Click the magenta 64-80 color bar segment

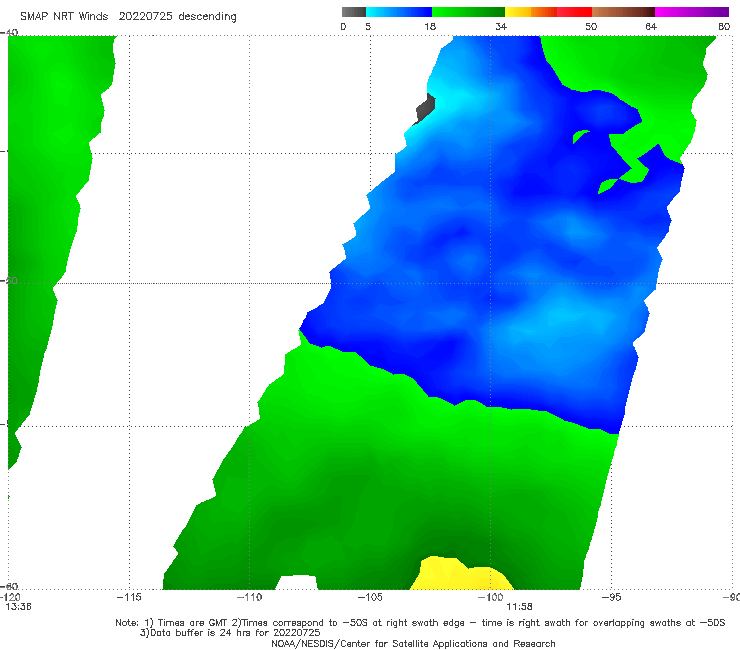tap(692, 12)
